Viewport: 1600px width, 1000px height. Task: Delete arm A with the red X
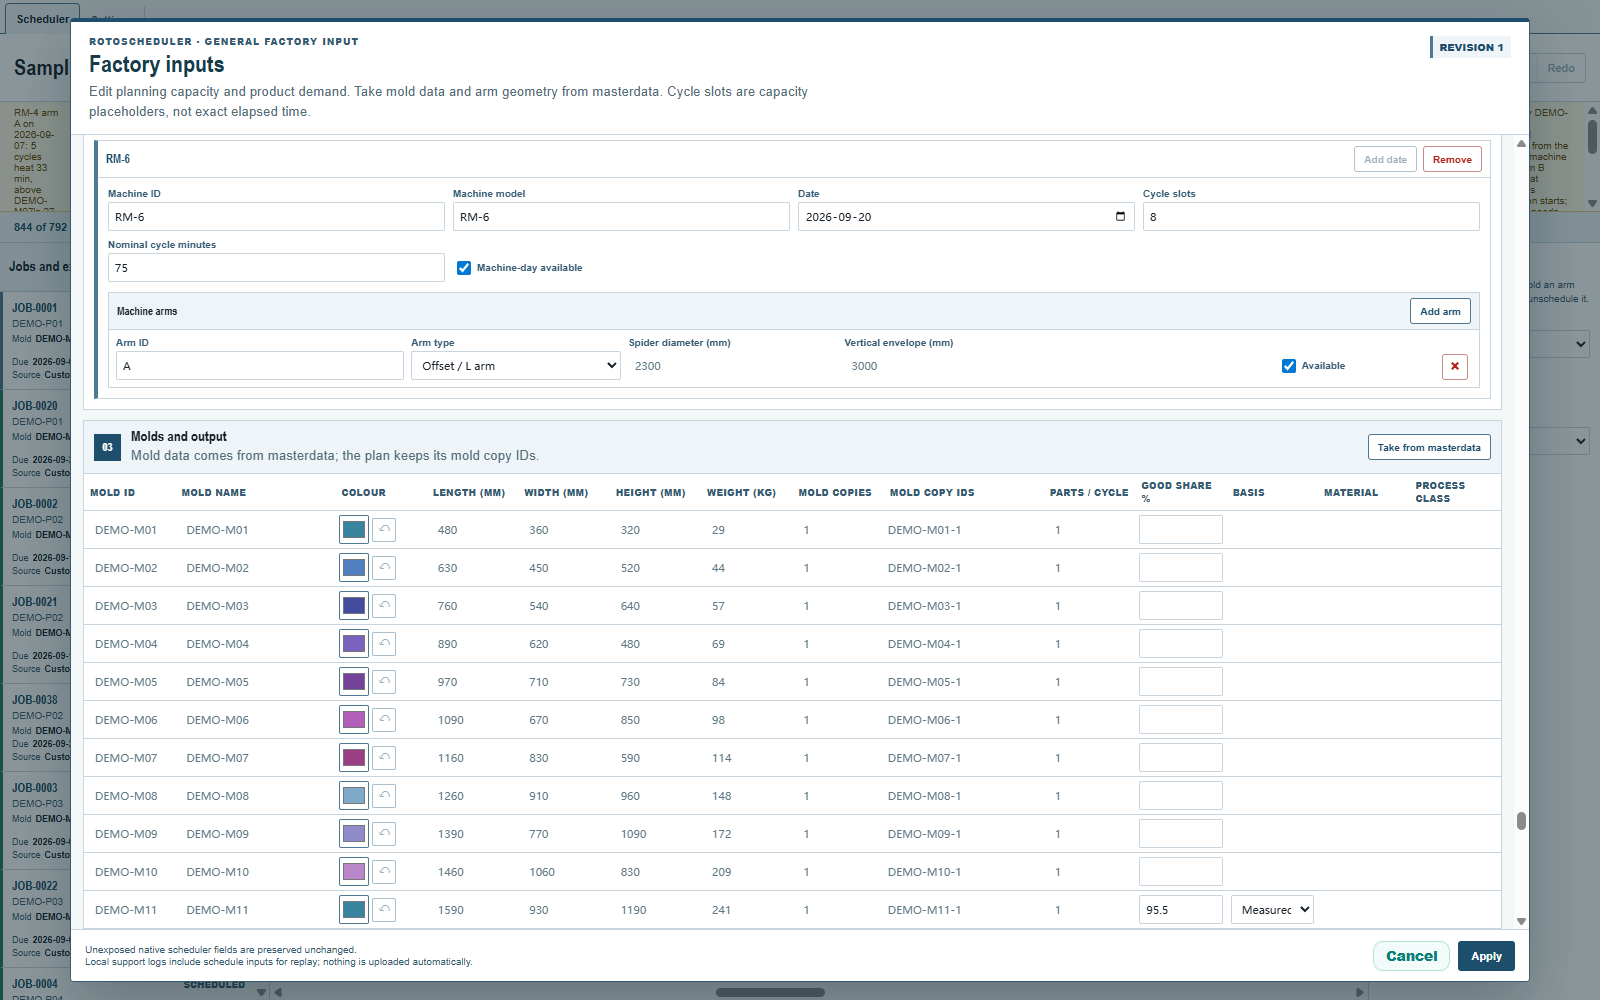pyautogui.click(x=1455, y=366)
